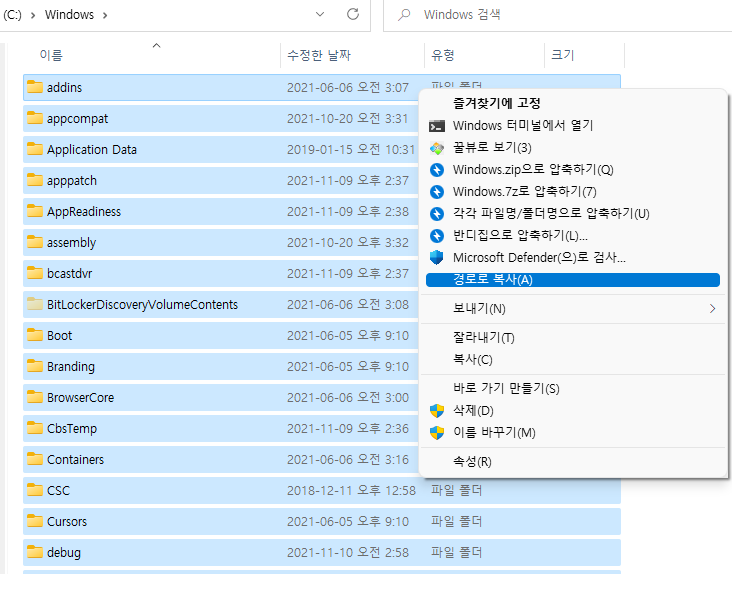Click 파일 폴더 type in debug row

click(456, 553)
